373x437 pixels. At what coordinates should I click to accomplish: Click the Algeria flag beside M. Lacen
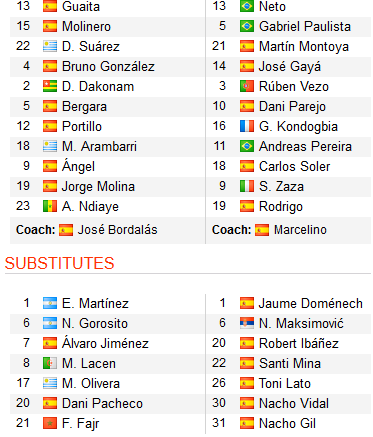point(50,363)
